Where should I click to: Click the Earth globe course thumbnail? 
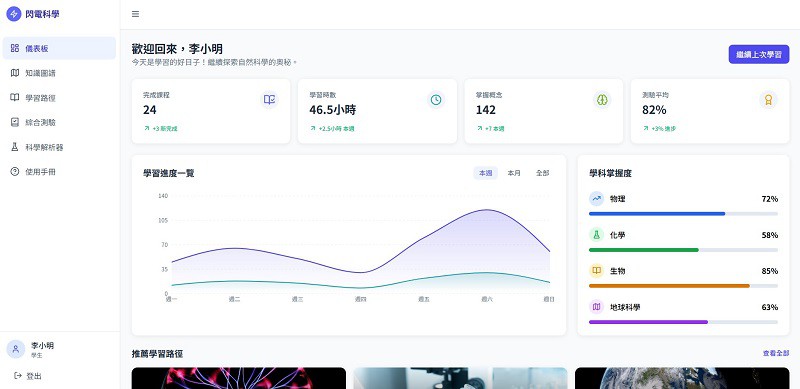(x=682, y=378)
